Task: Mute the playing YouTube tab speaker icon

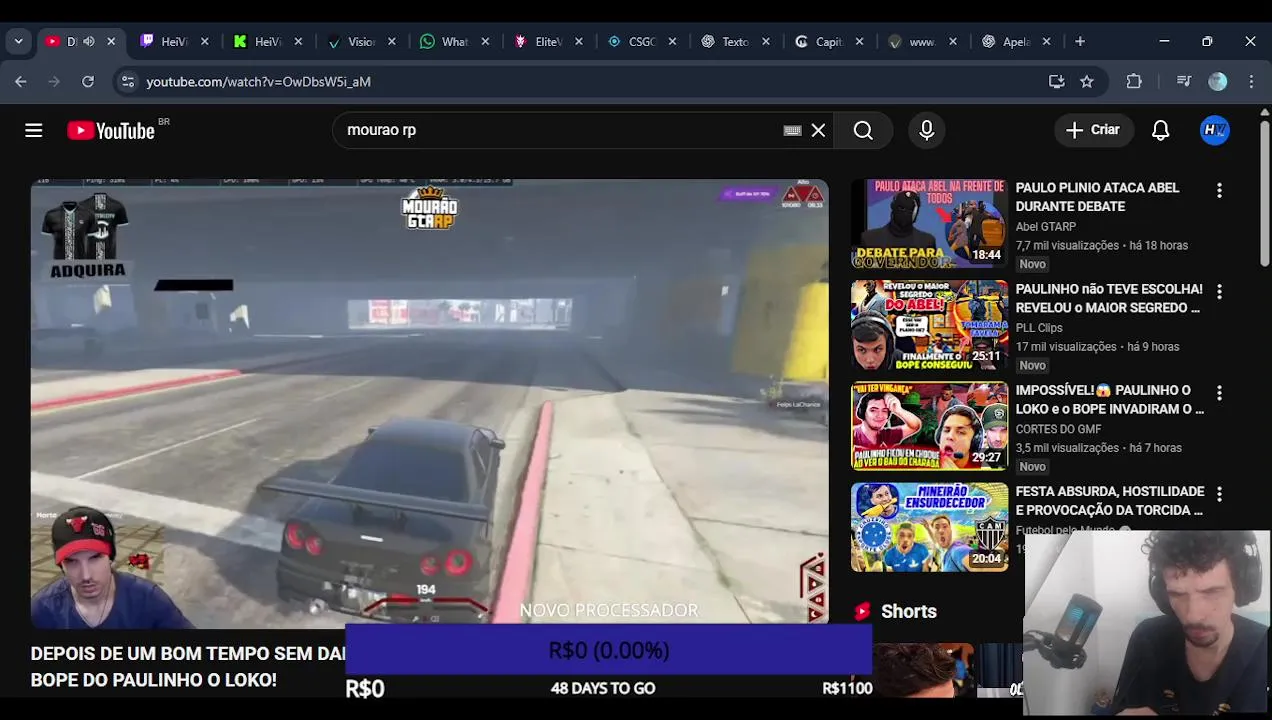Action: pos(89,41)
